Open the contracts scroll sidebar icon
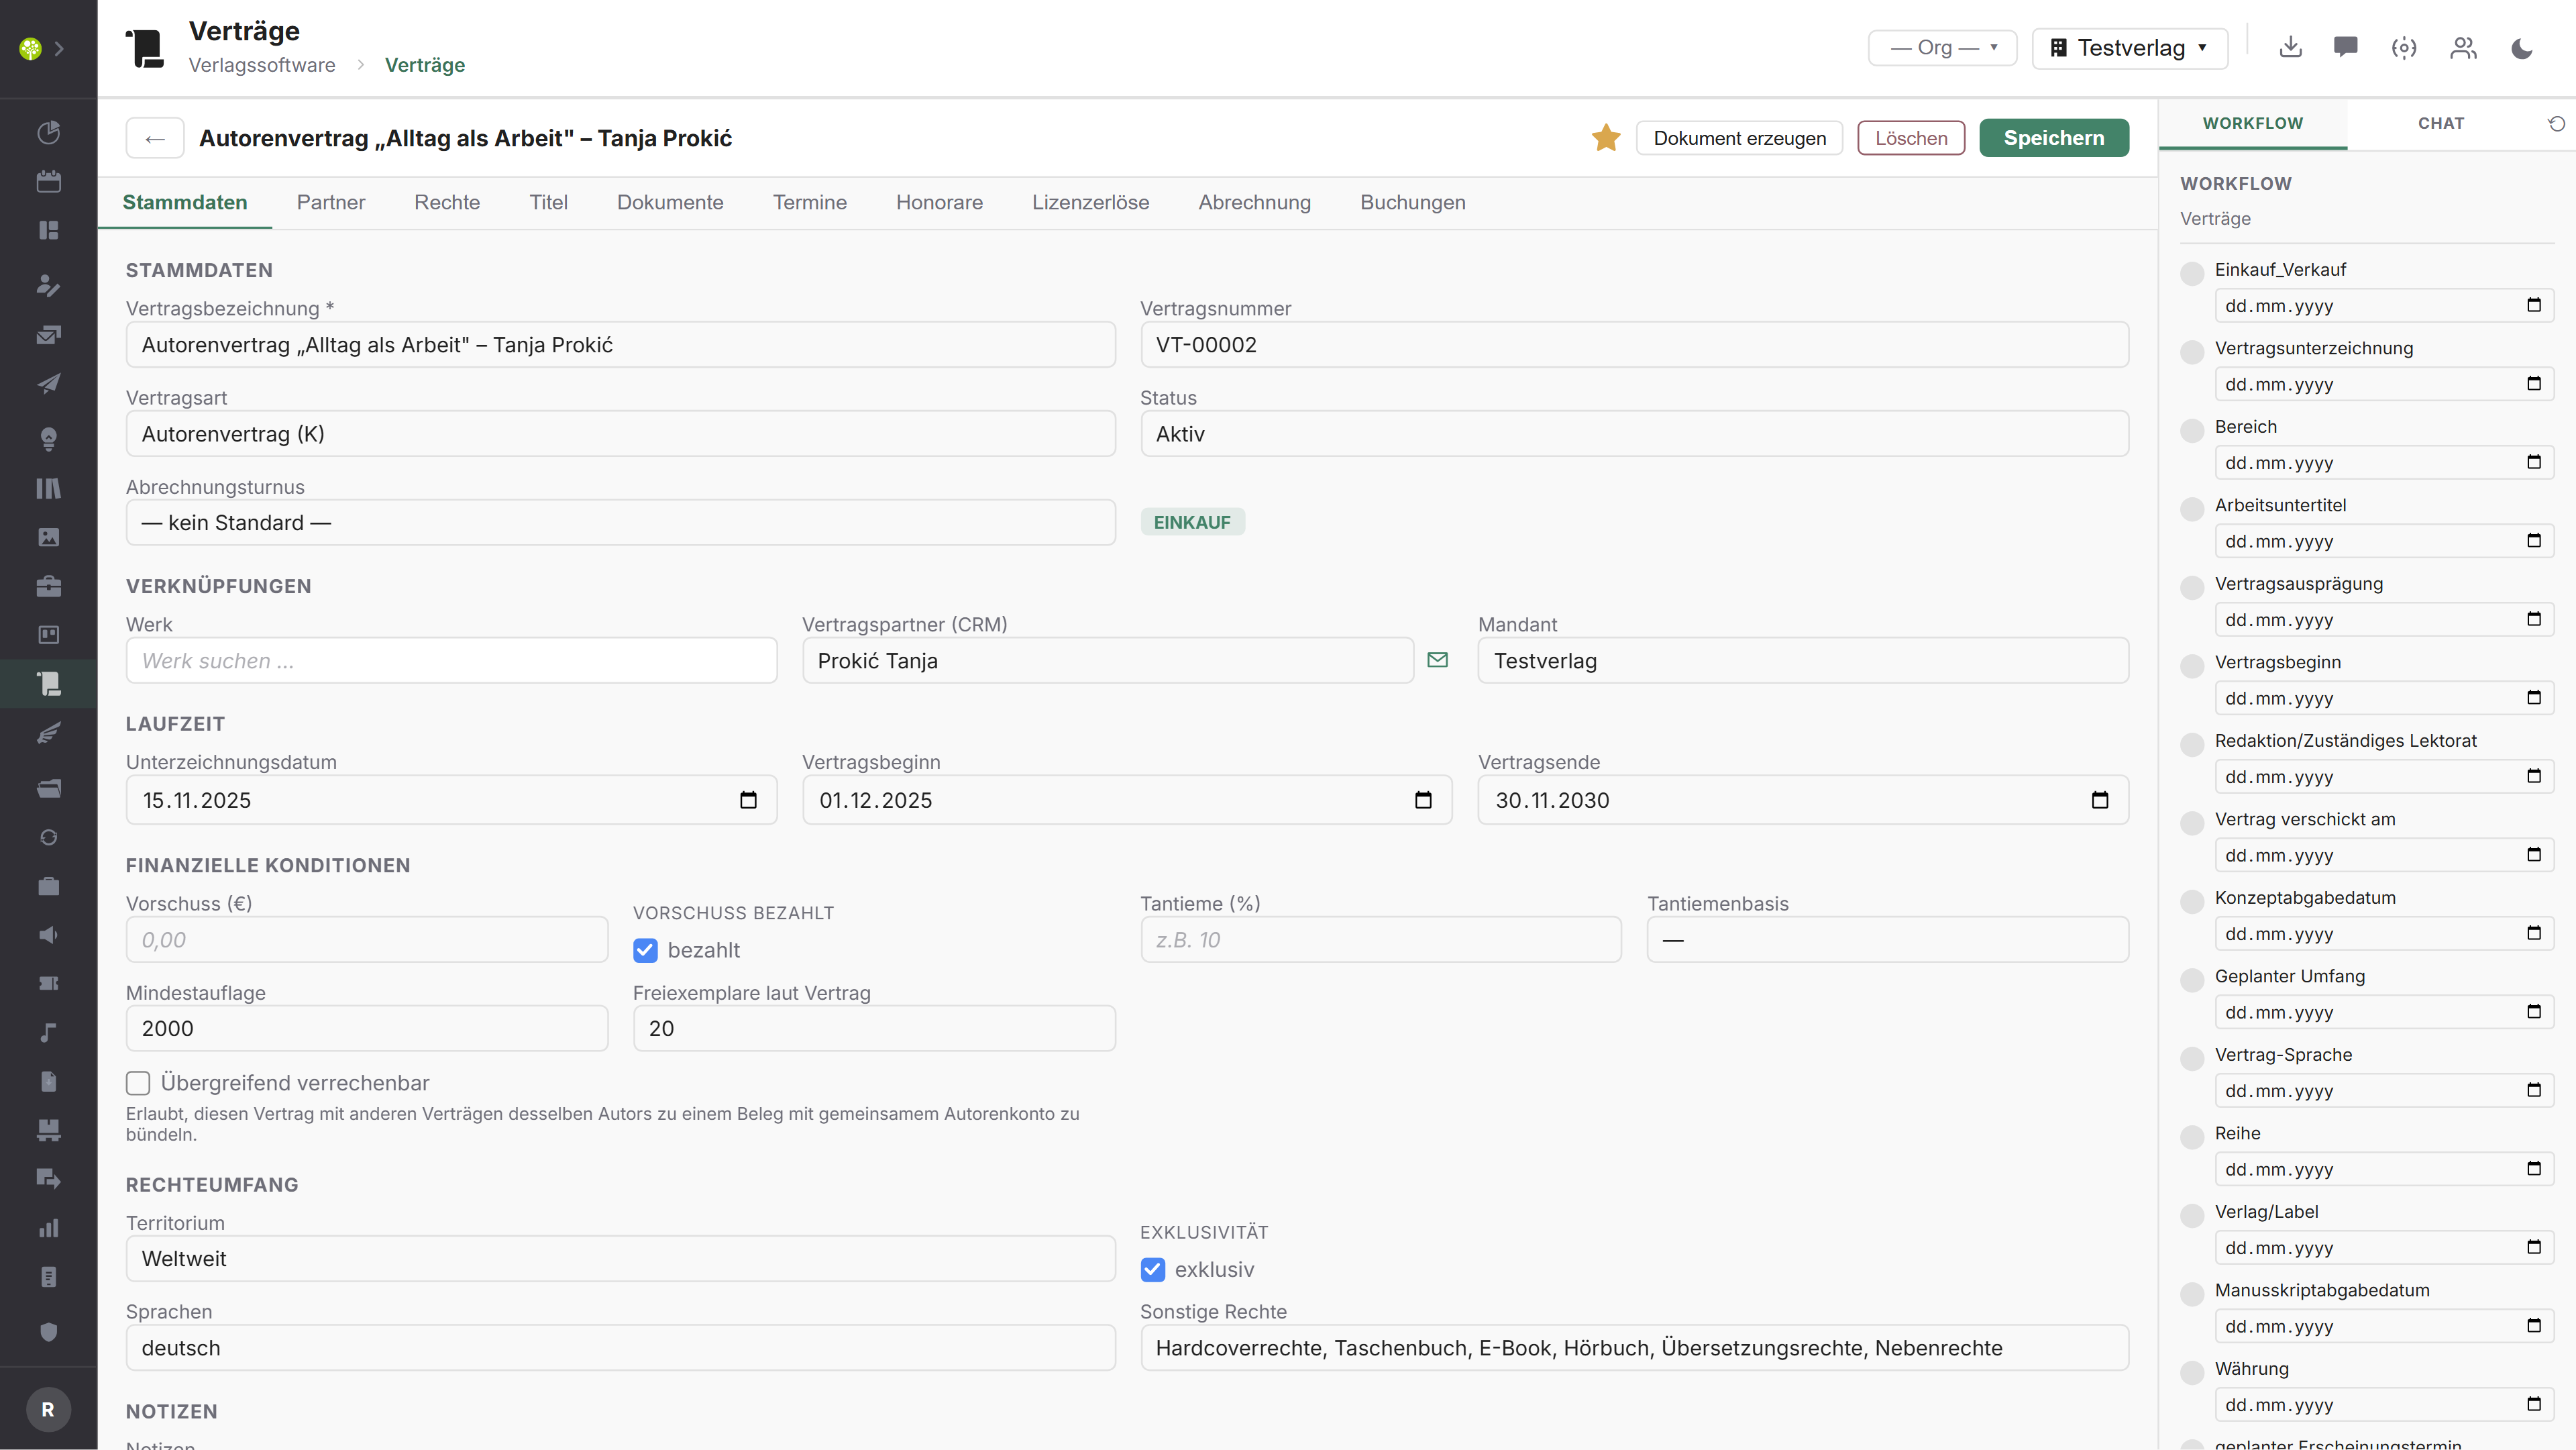This screenshot has height=1450, width=2576. coord(48,684)
